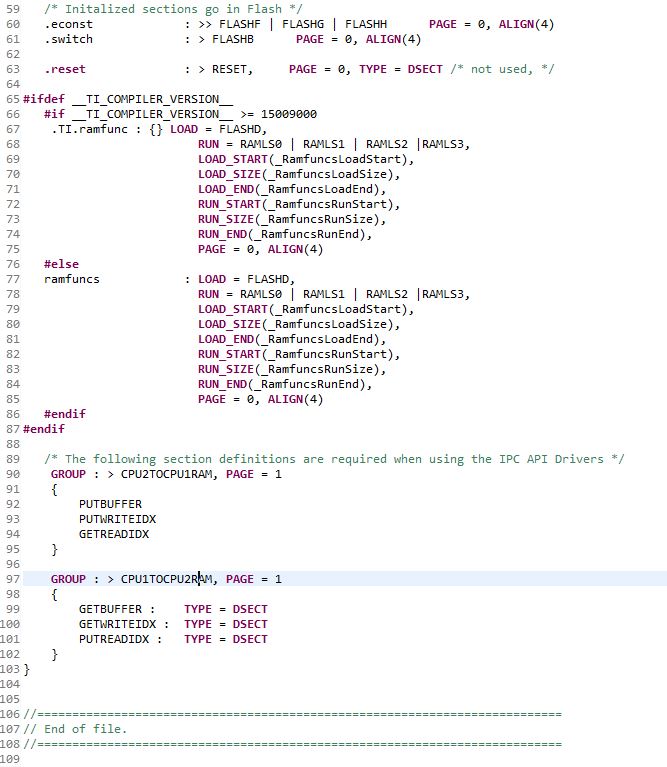This screenshot has width=667, height=767.
Task: Click the IPC API Drivers comment on line 89
Action: [x=334, y=459]
